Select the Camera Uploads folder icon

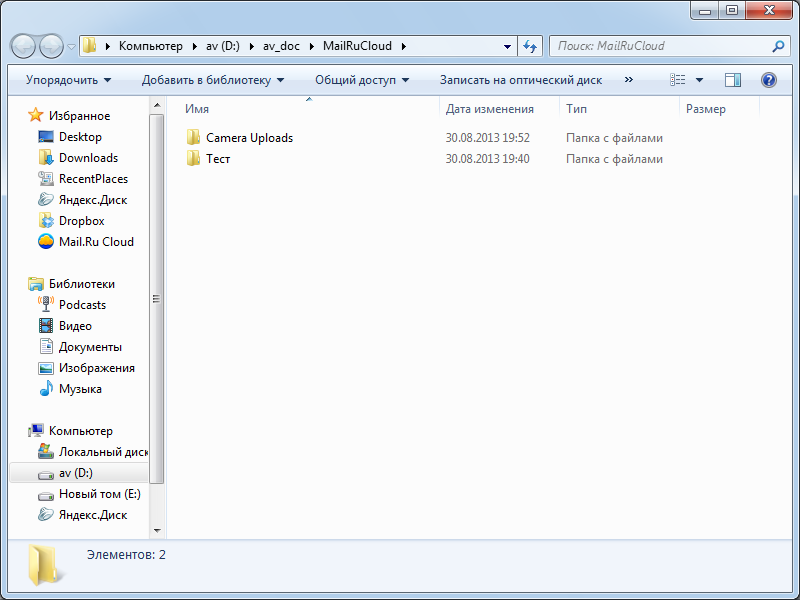pos(193,137)
